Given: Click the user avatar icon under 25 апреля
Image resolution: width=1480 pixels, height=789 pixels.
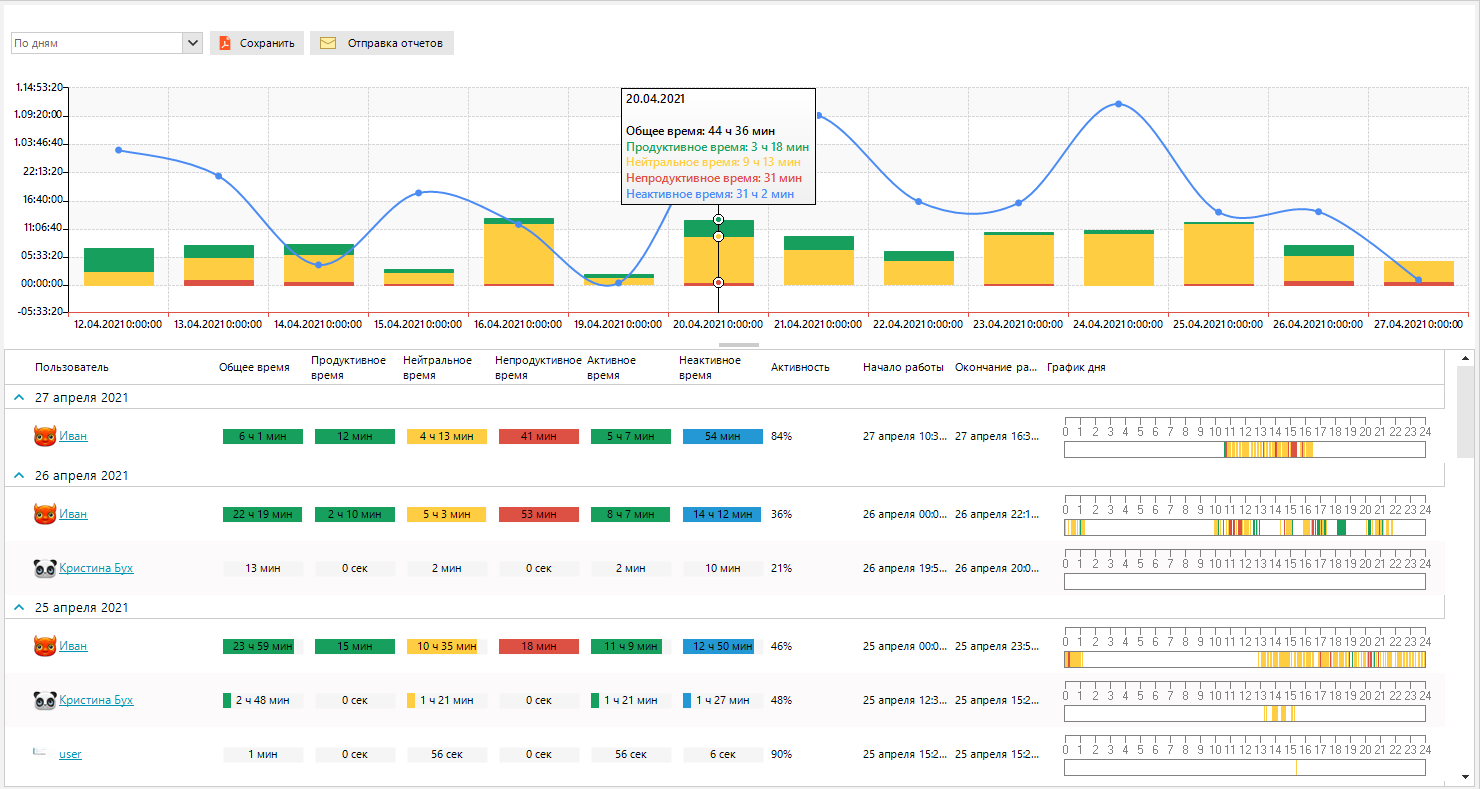Looking at the screenshot, I should (40, 752).
